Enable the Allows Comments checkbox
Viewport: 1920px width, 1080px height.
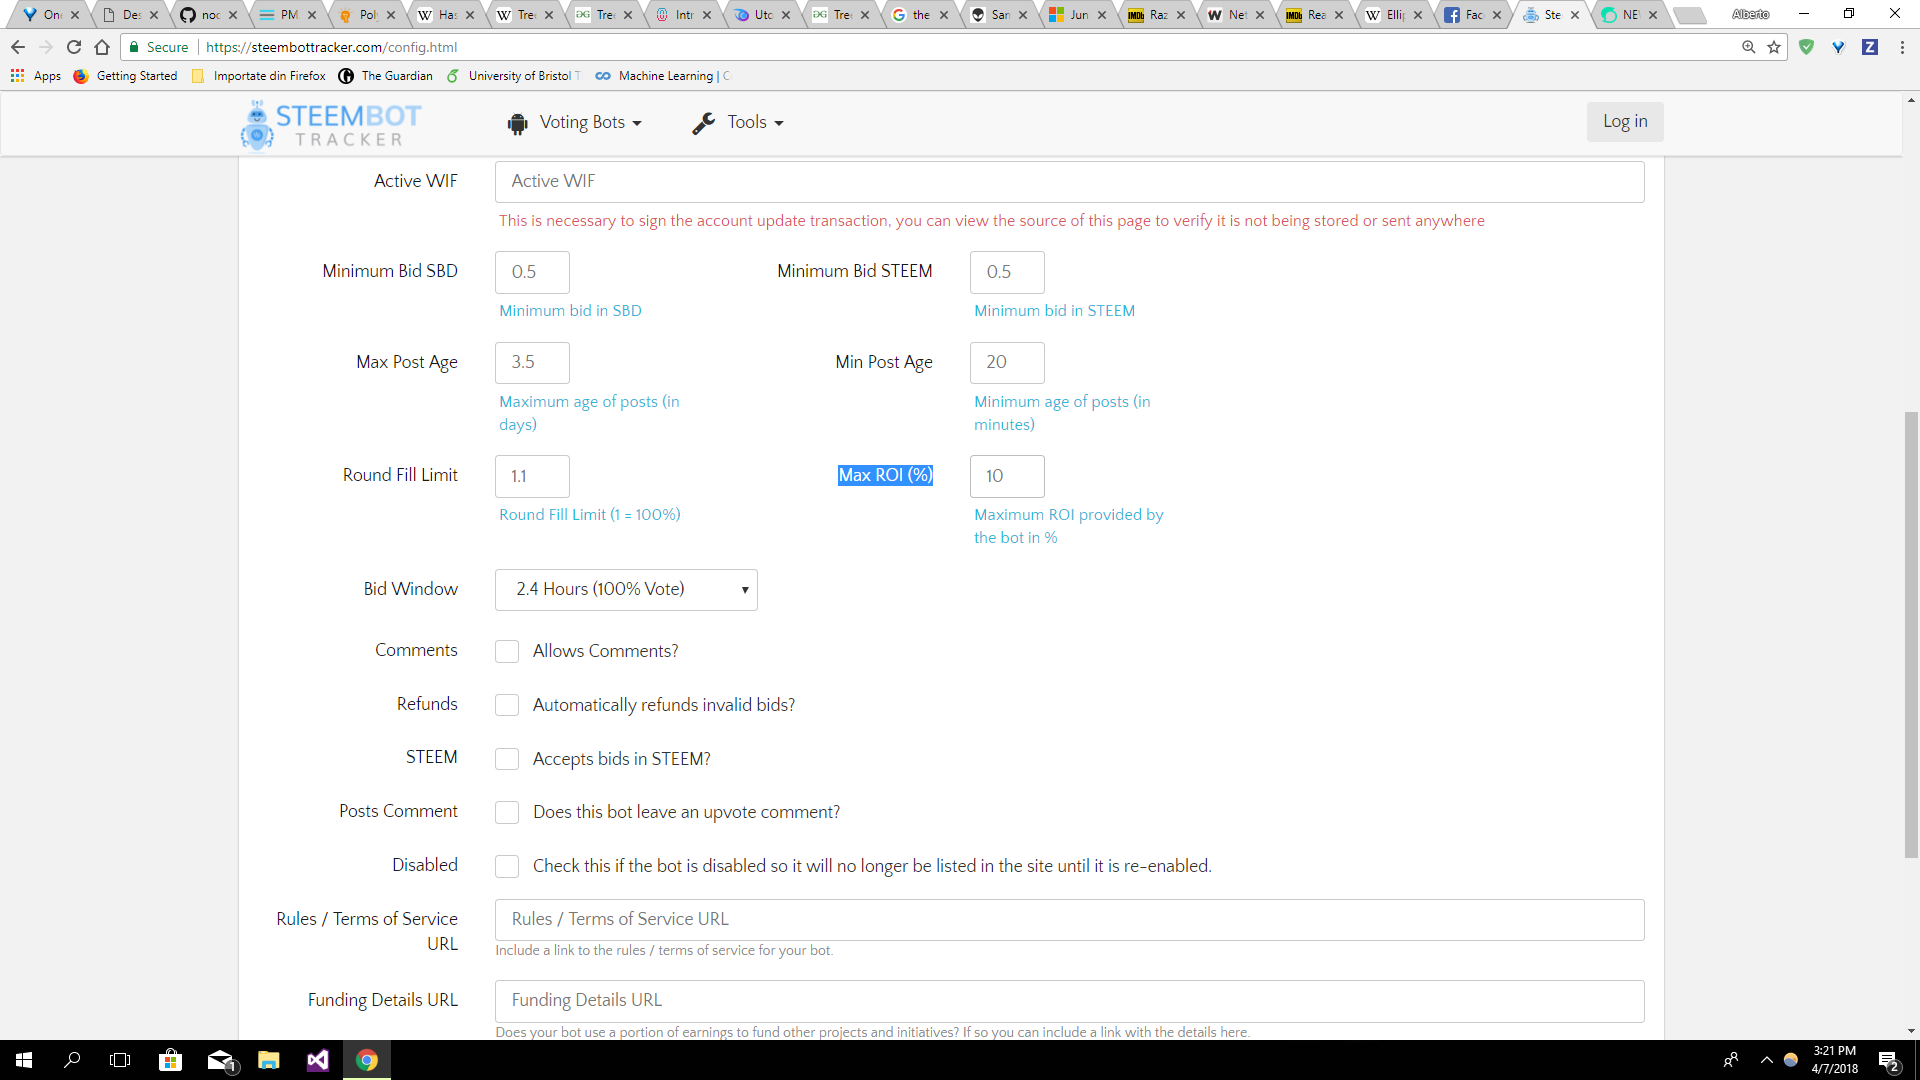pyautogui.click(x=507, y=651)
